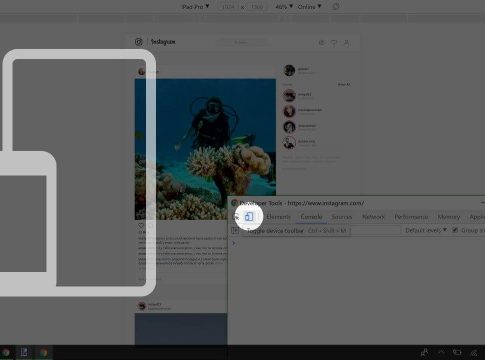Toggle the Group similar checkbox
This screenshot has width=485, height=360.
pyautogui.click(x=455, y=230)
